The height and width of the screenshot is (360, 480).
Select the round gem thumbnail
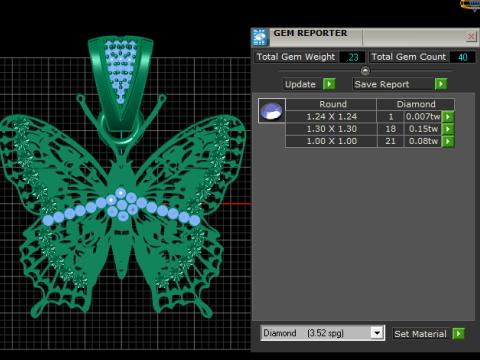point(272,111)
